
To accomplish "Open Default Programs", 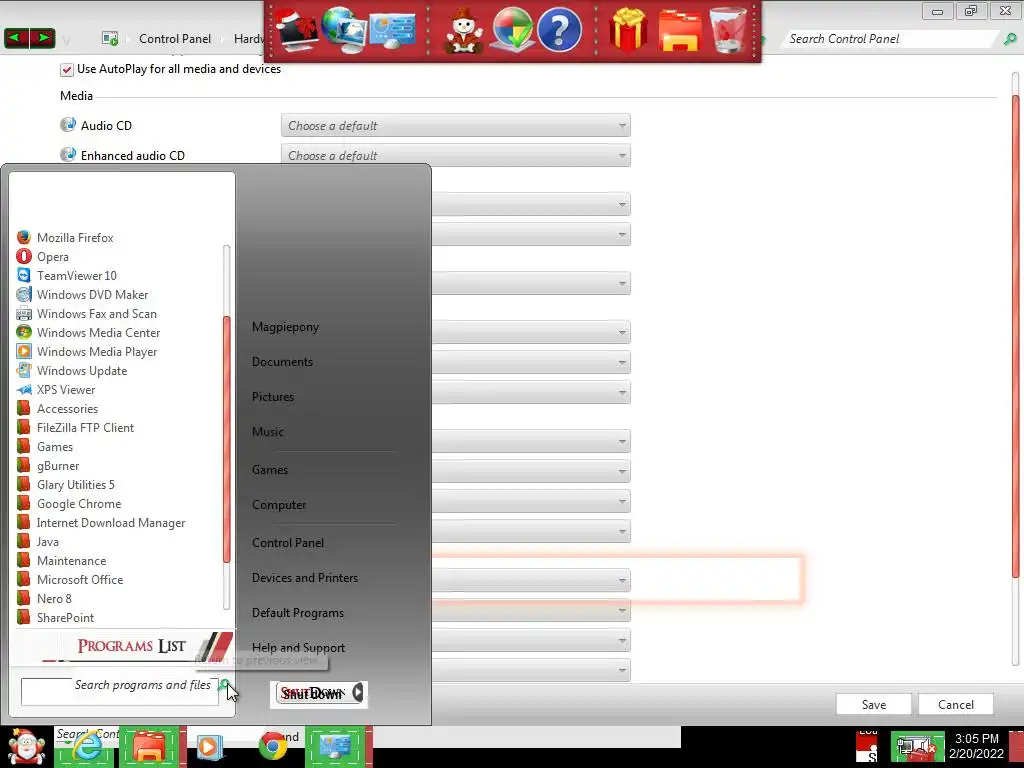I will click(x=298, y=613).
